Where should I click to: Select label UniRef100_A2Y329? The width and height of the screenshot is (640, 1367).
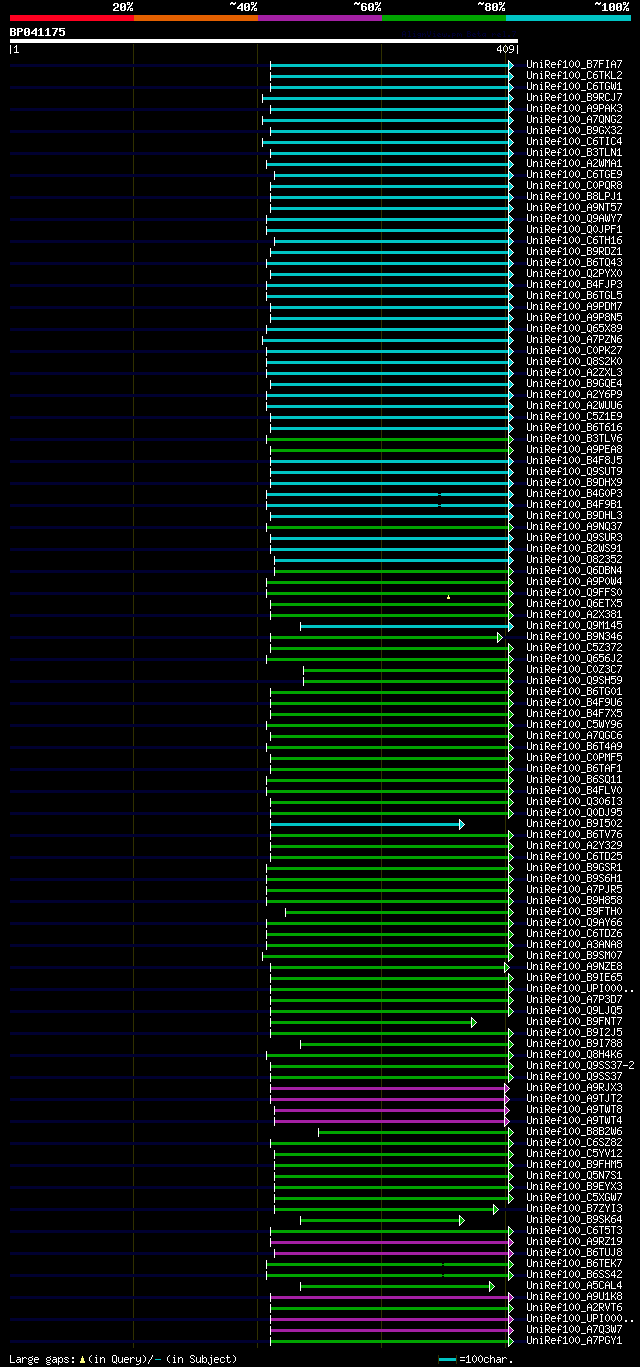click(574, 845)
